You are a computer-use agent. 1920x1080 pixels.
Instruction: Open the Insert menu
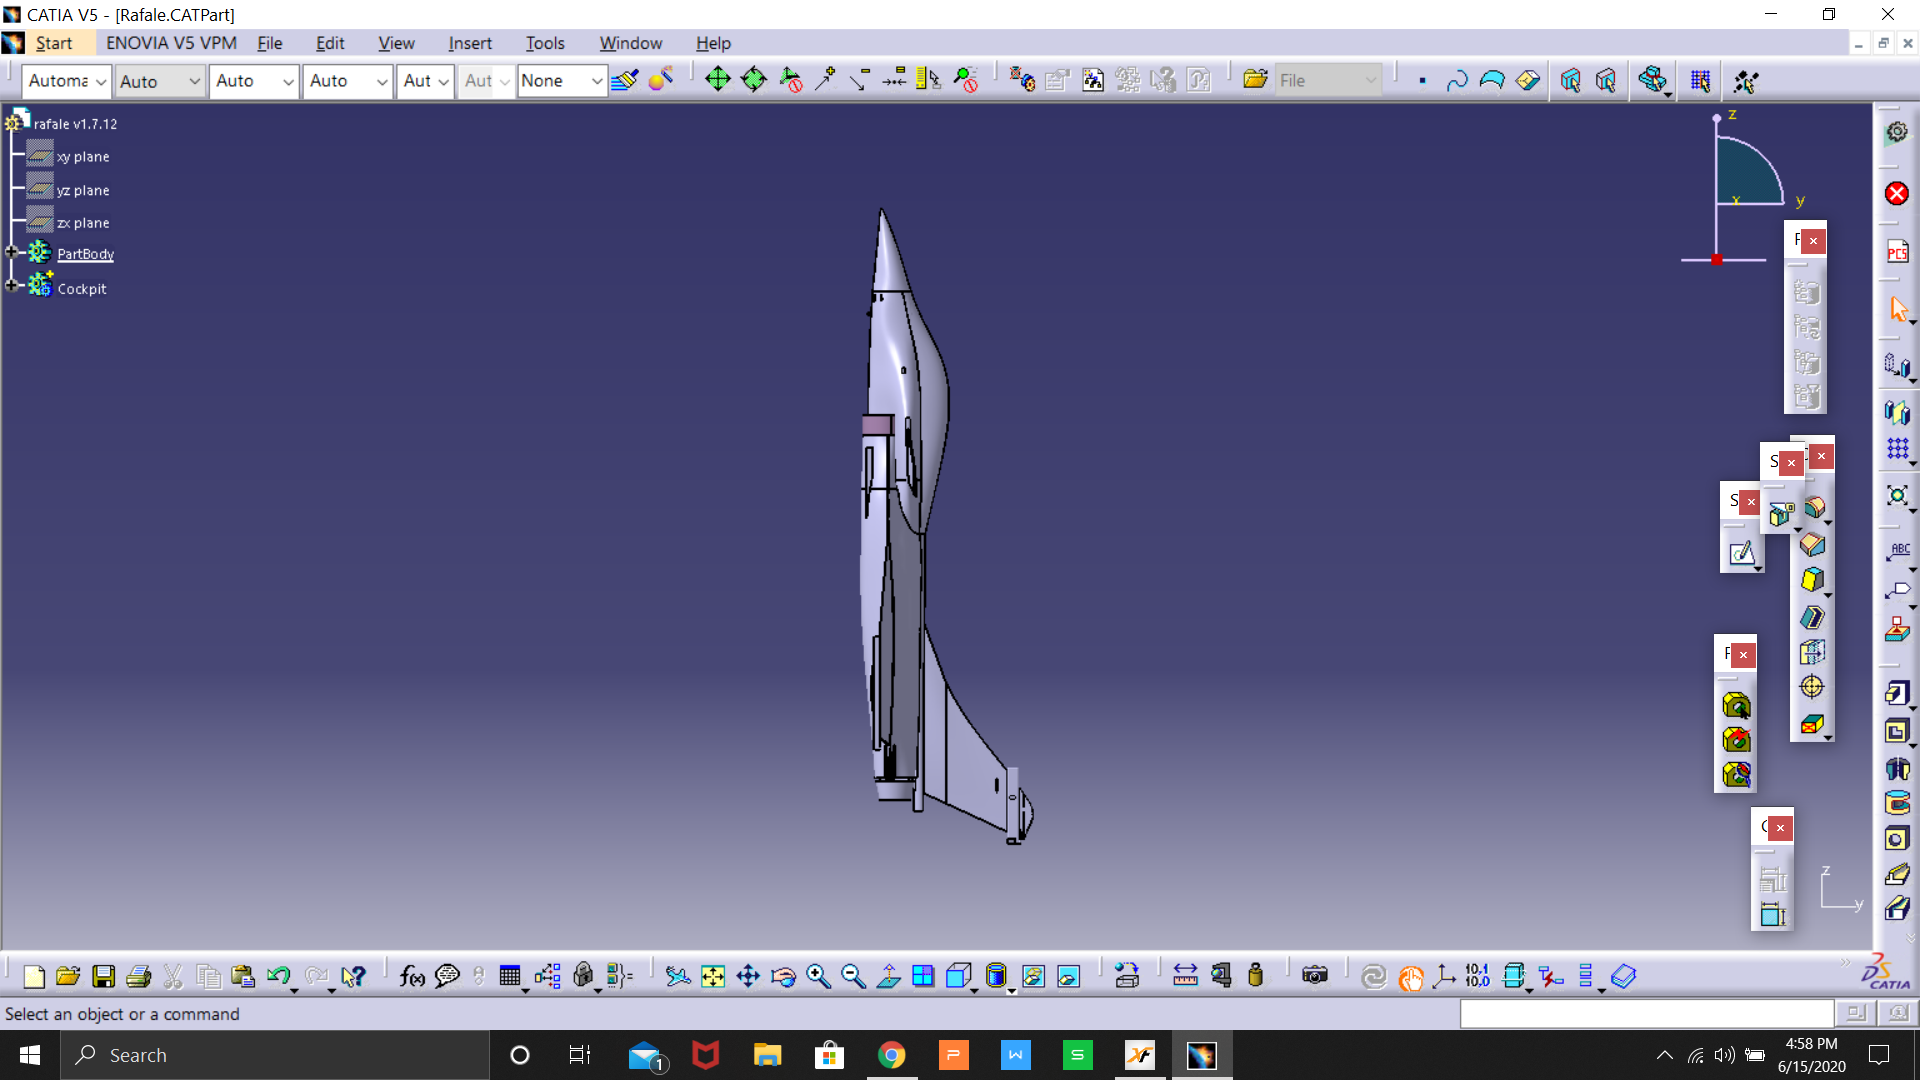[x=470, y=43]
